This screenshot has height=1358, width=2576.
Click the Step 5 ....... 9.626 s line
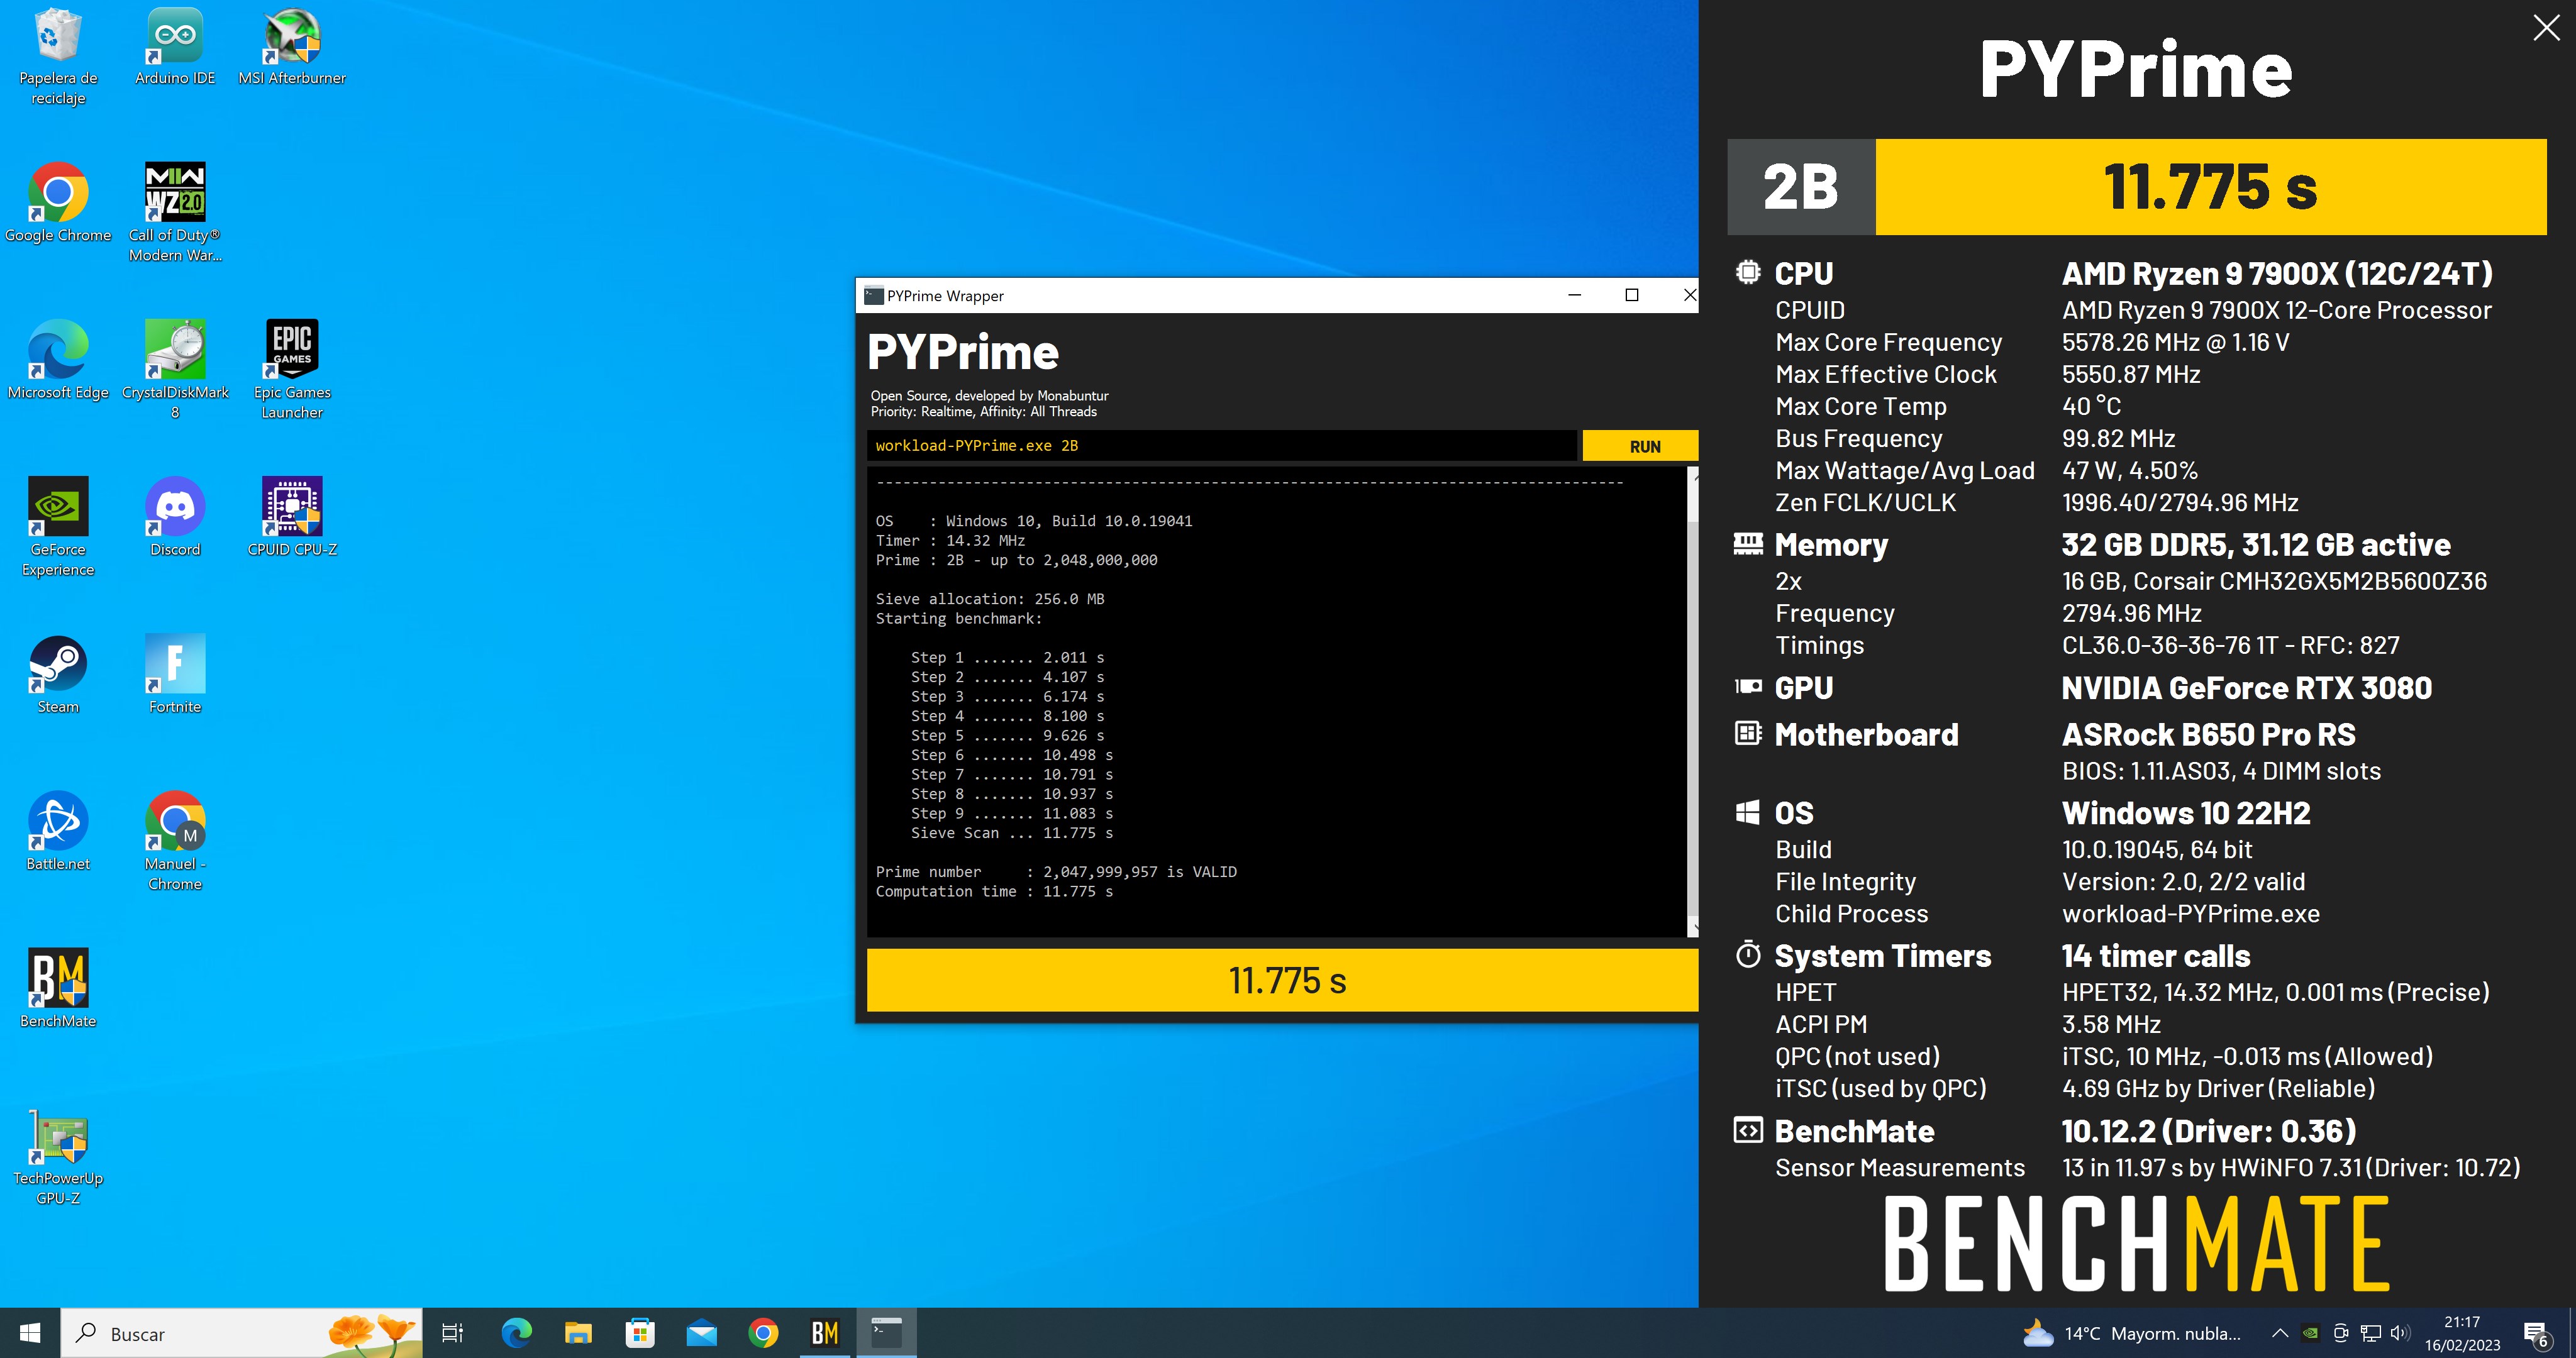coord(1007,735)
